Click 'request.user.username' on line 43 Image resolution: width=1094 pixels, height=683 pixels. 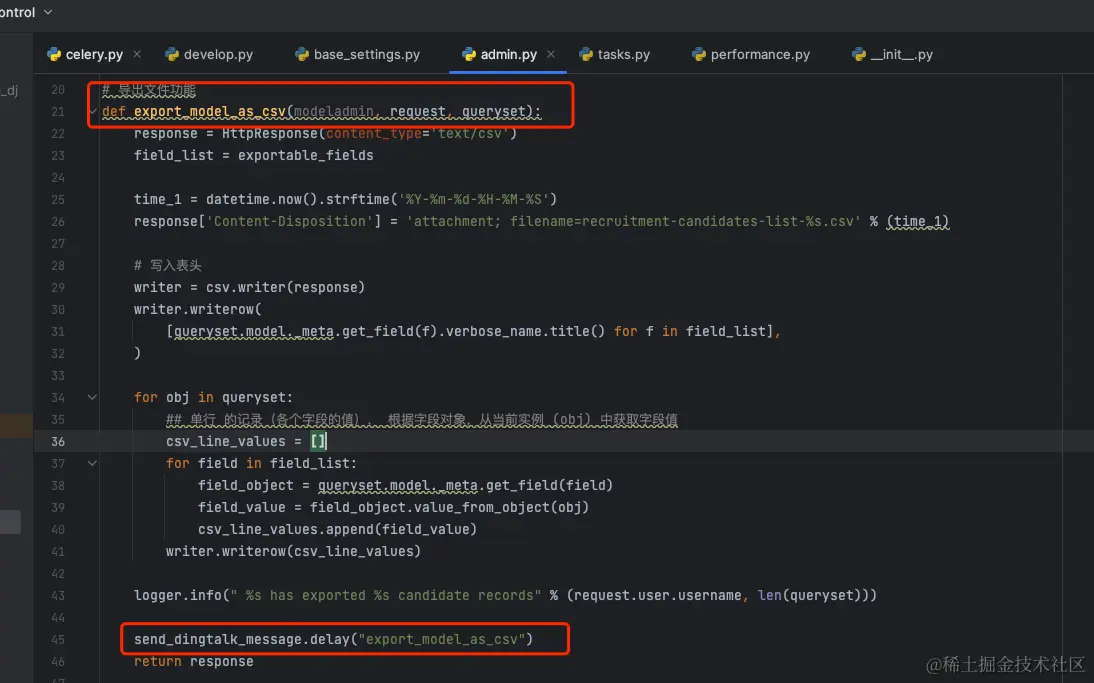point(658,596)
